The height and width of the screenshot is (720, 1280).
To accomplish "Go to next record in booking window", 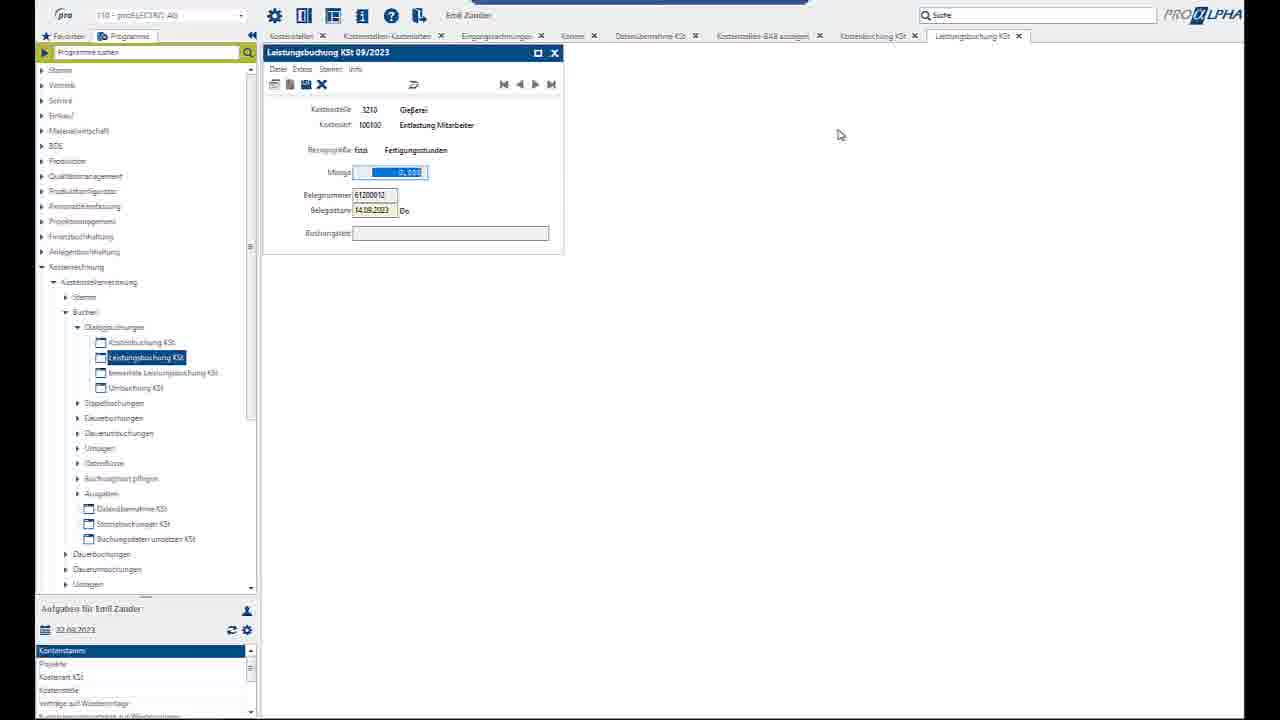I will (x=535, y=85).
